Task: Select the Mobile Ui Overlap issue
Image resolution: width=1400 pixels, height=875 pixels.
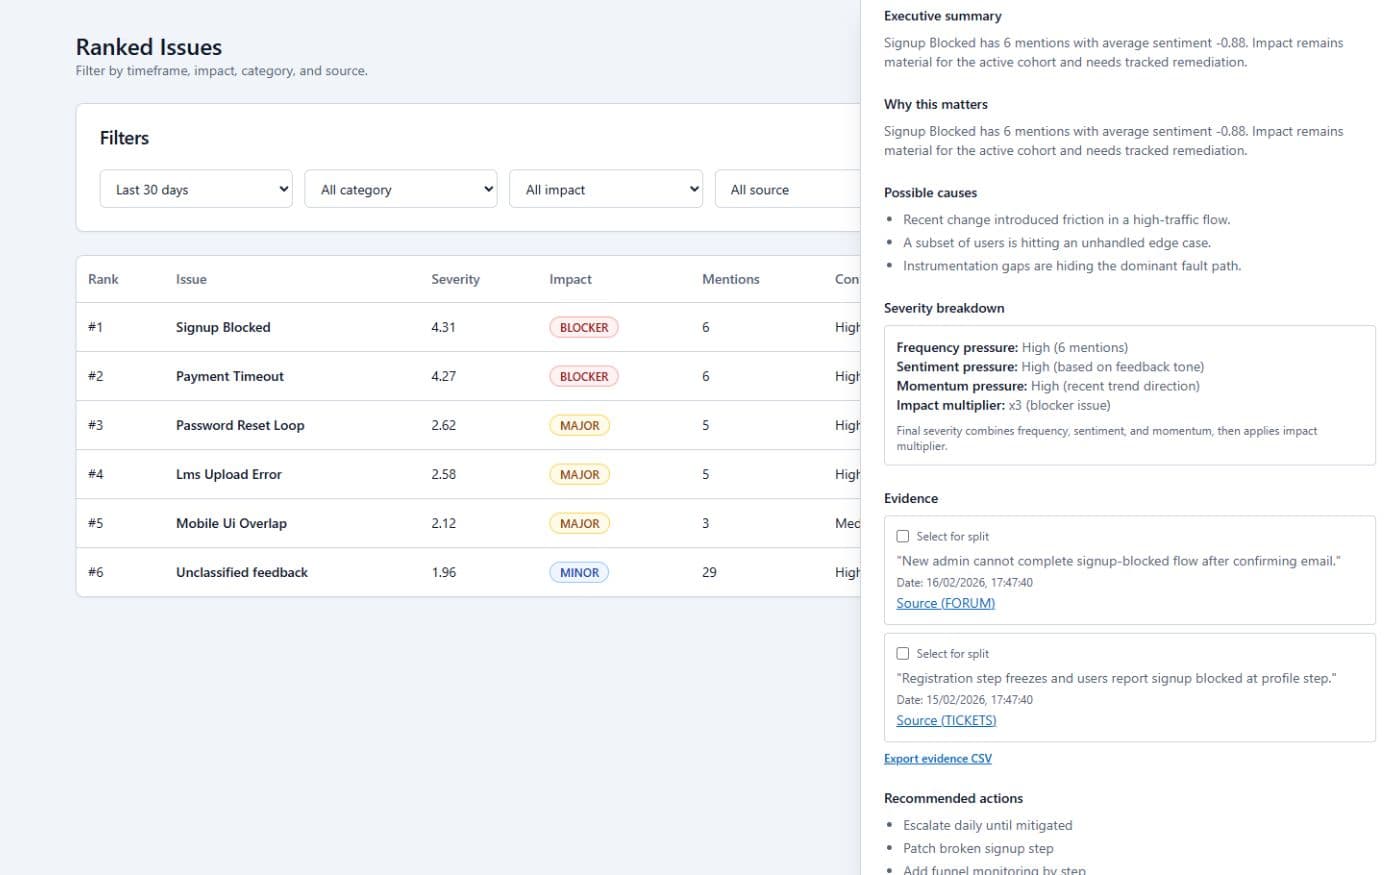Action: click(231, 523)
